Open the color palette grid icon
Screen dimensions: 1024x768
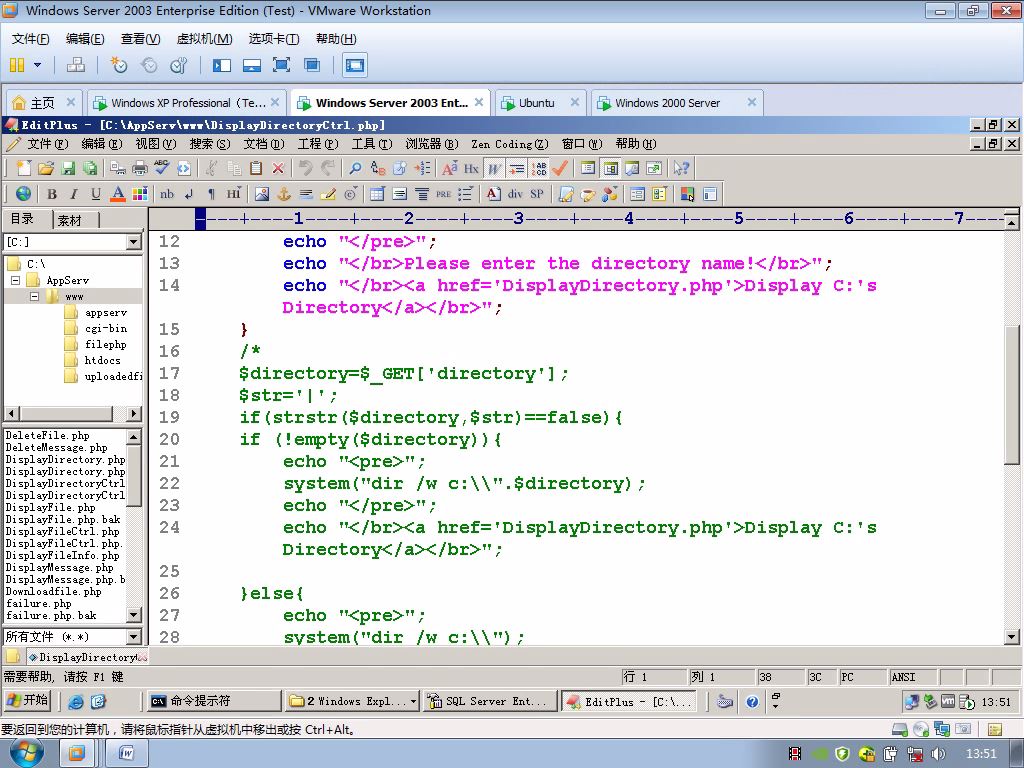140,194
